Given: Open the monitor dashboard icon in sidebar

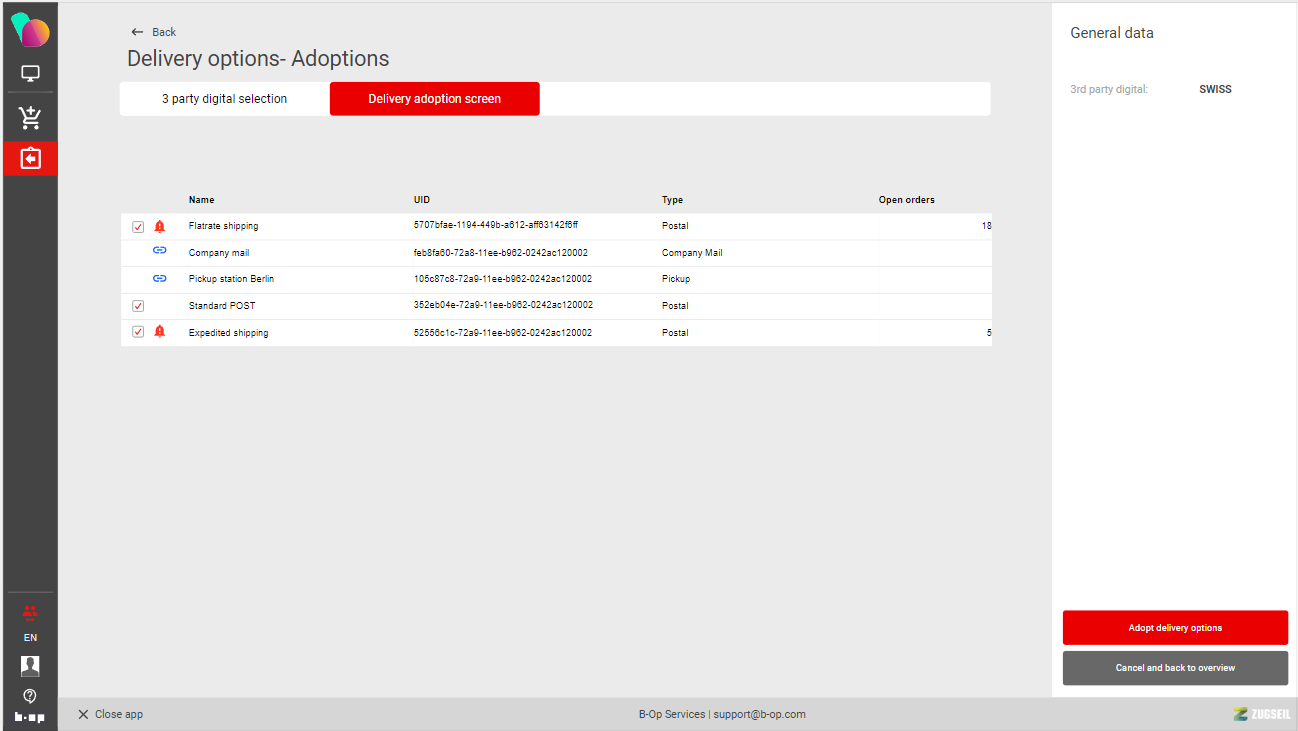Looking at the screenshot, I should coord(30,74).
